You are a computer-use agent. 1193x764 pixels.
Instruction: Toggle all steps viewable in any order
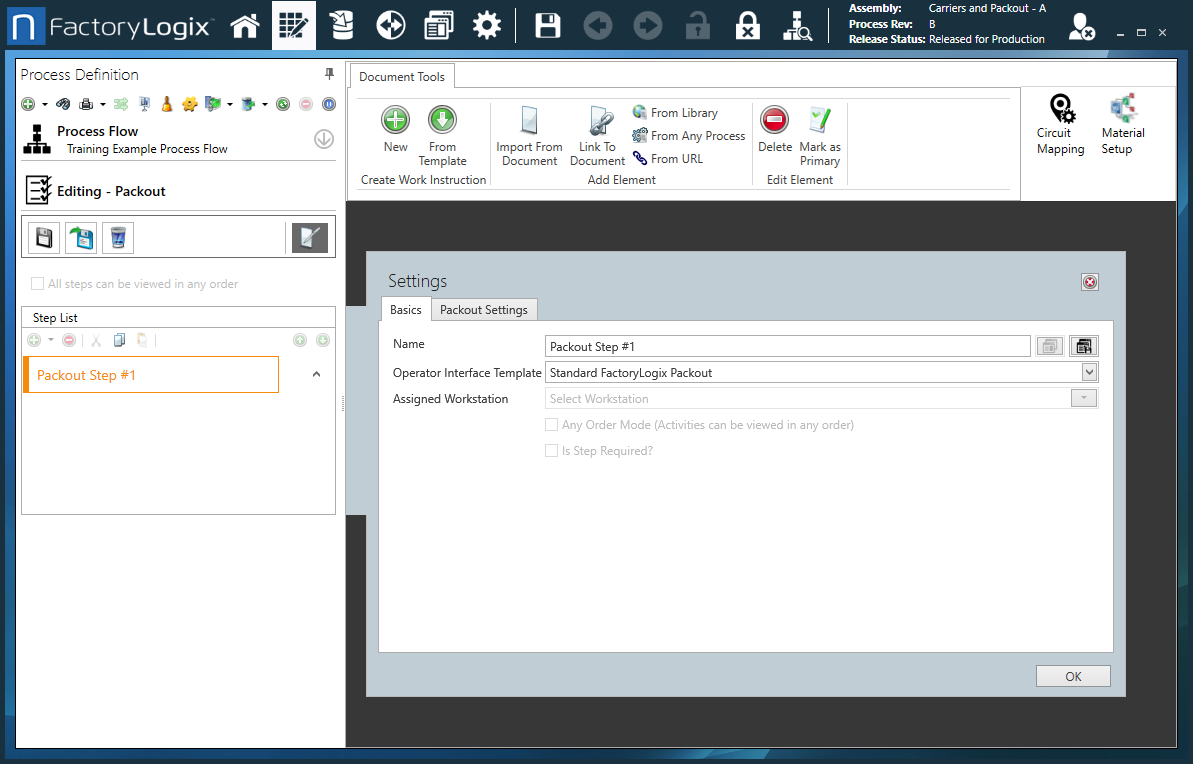(x=37, y=283)
